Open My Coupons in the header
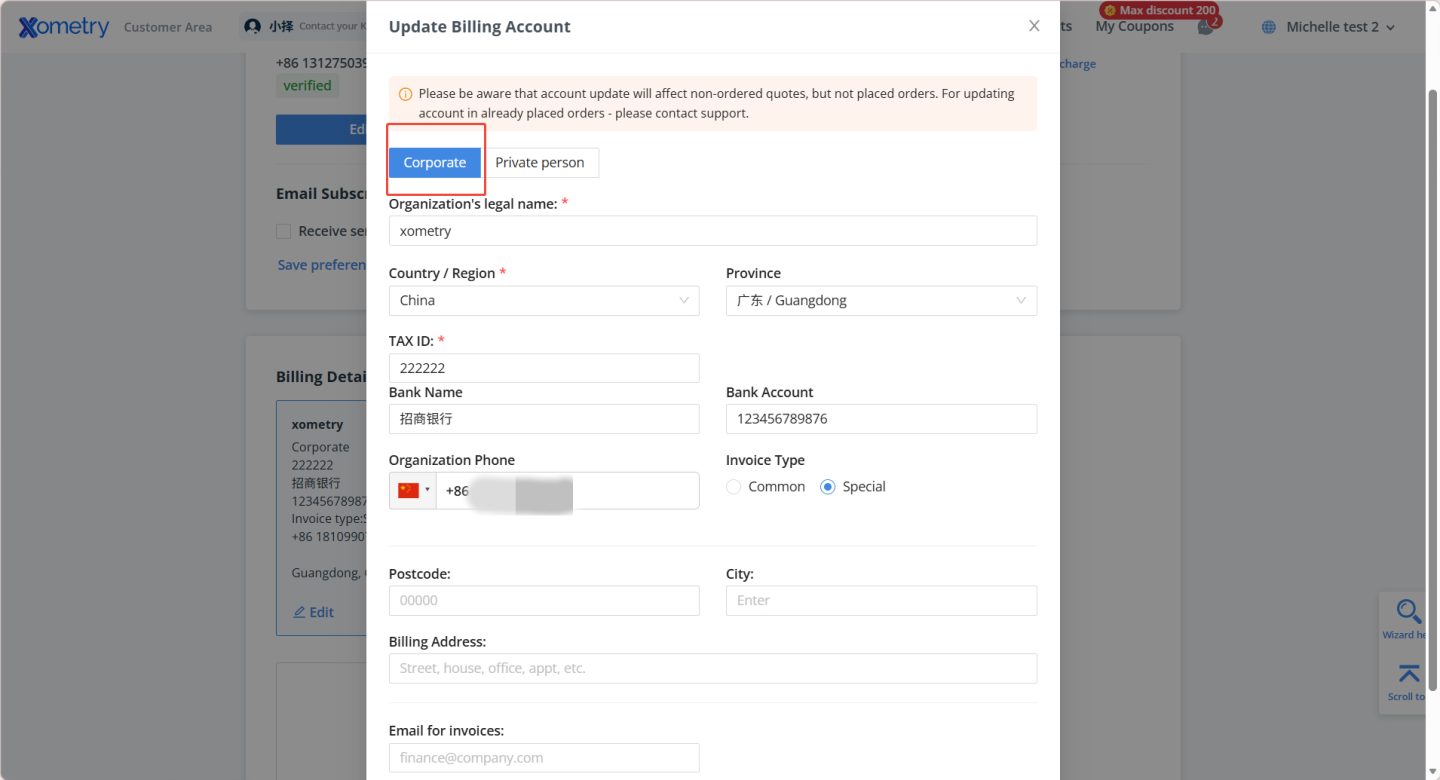This screenshot has width=1440, height=780. pos(1134,27)
